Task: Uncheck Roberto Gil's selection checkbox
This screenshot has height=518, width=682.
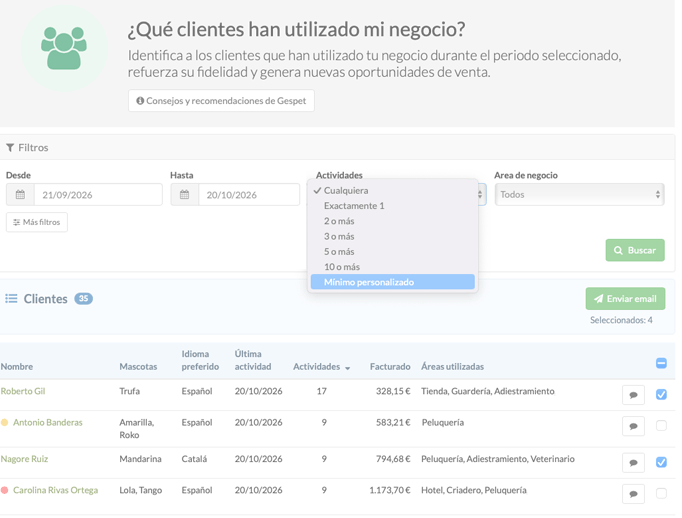Action: pos(661,394)
